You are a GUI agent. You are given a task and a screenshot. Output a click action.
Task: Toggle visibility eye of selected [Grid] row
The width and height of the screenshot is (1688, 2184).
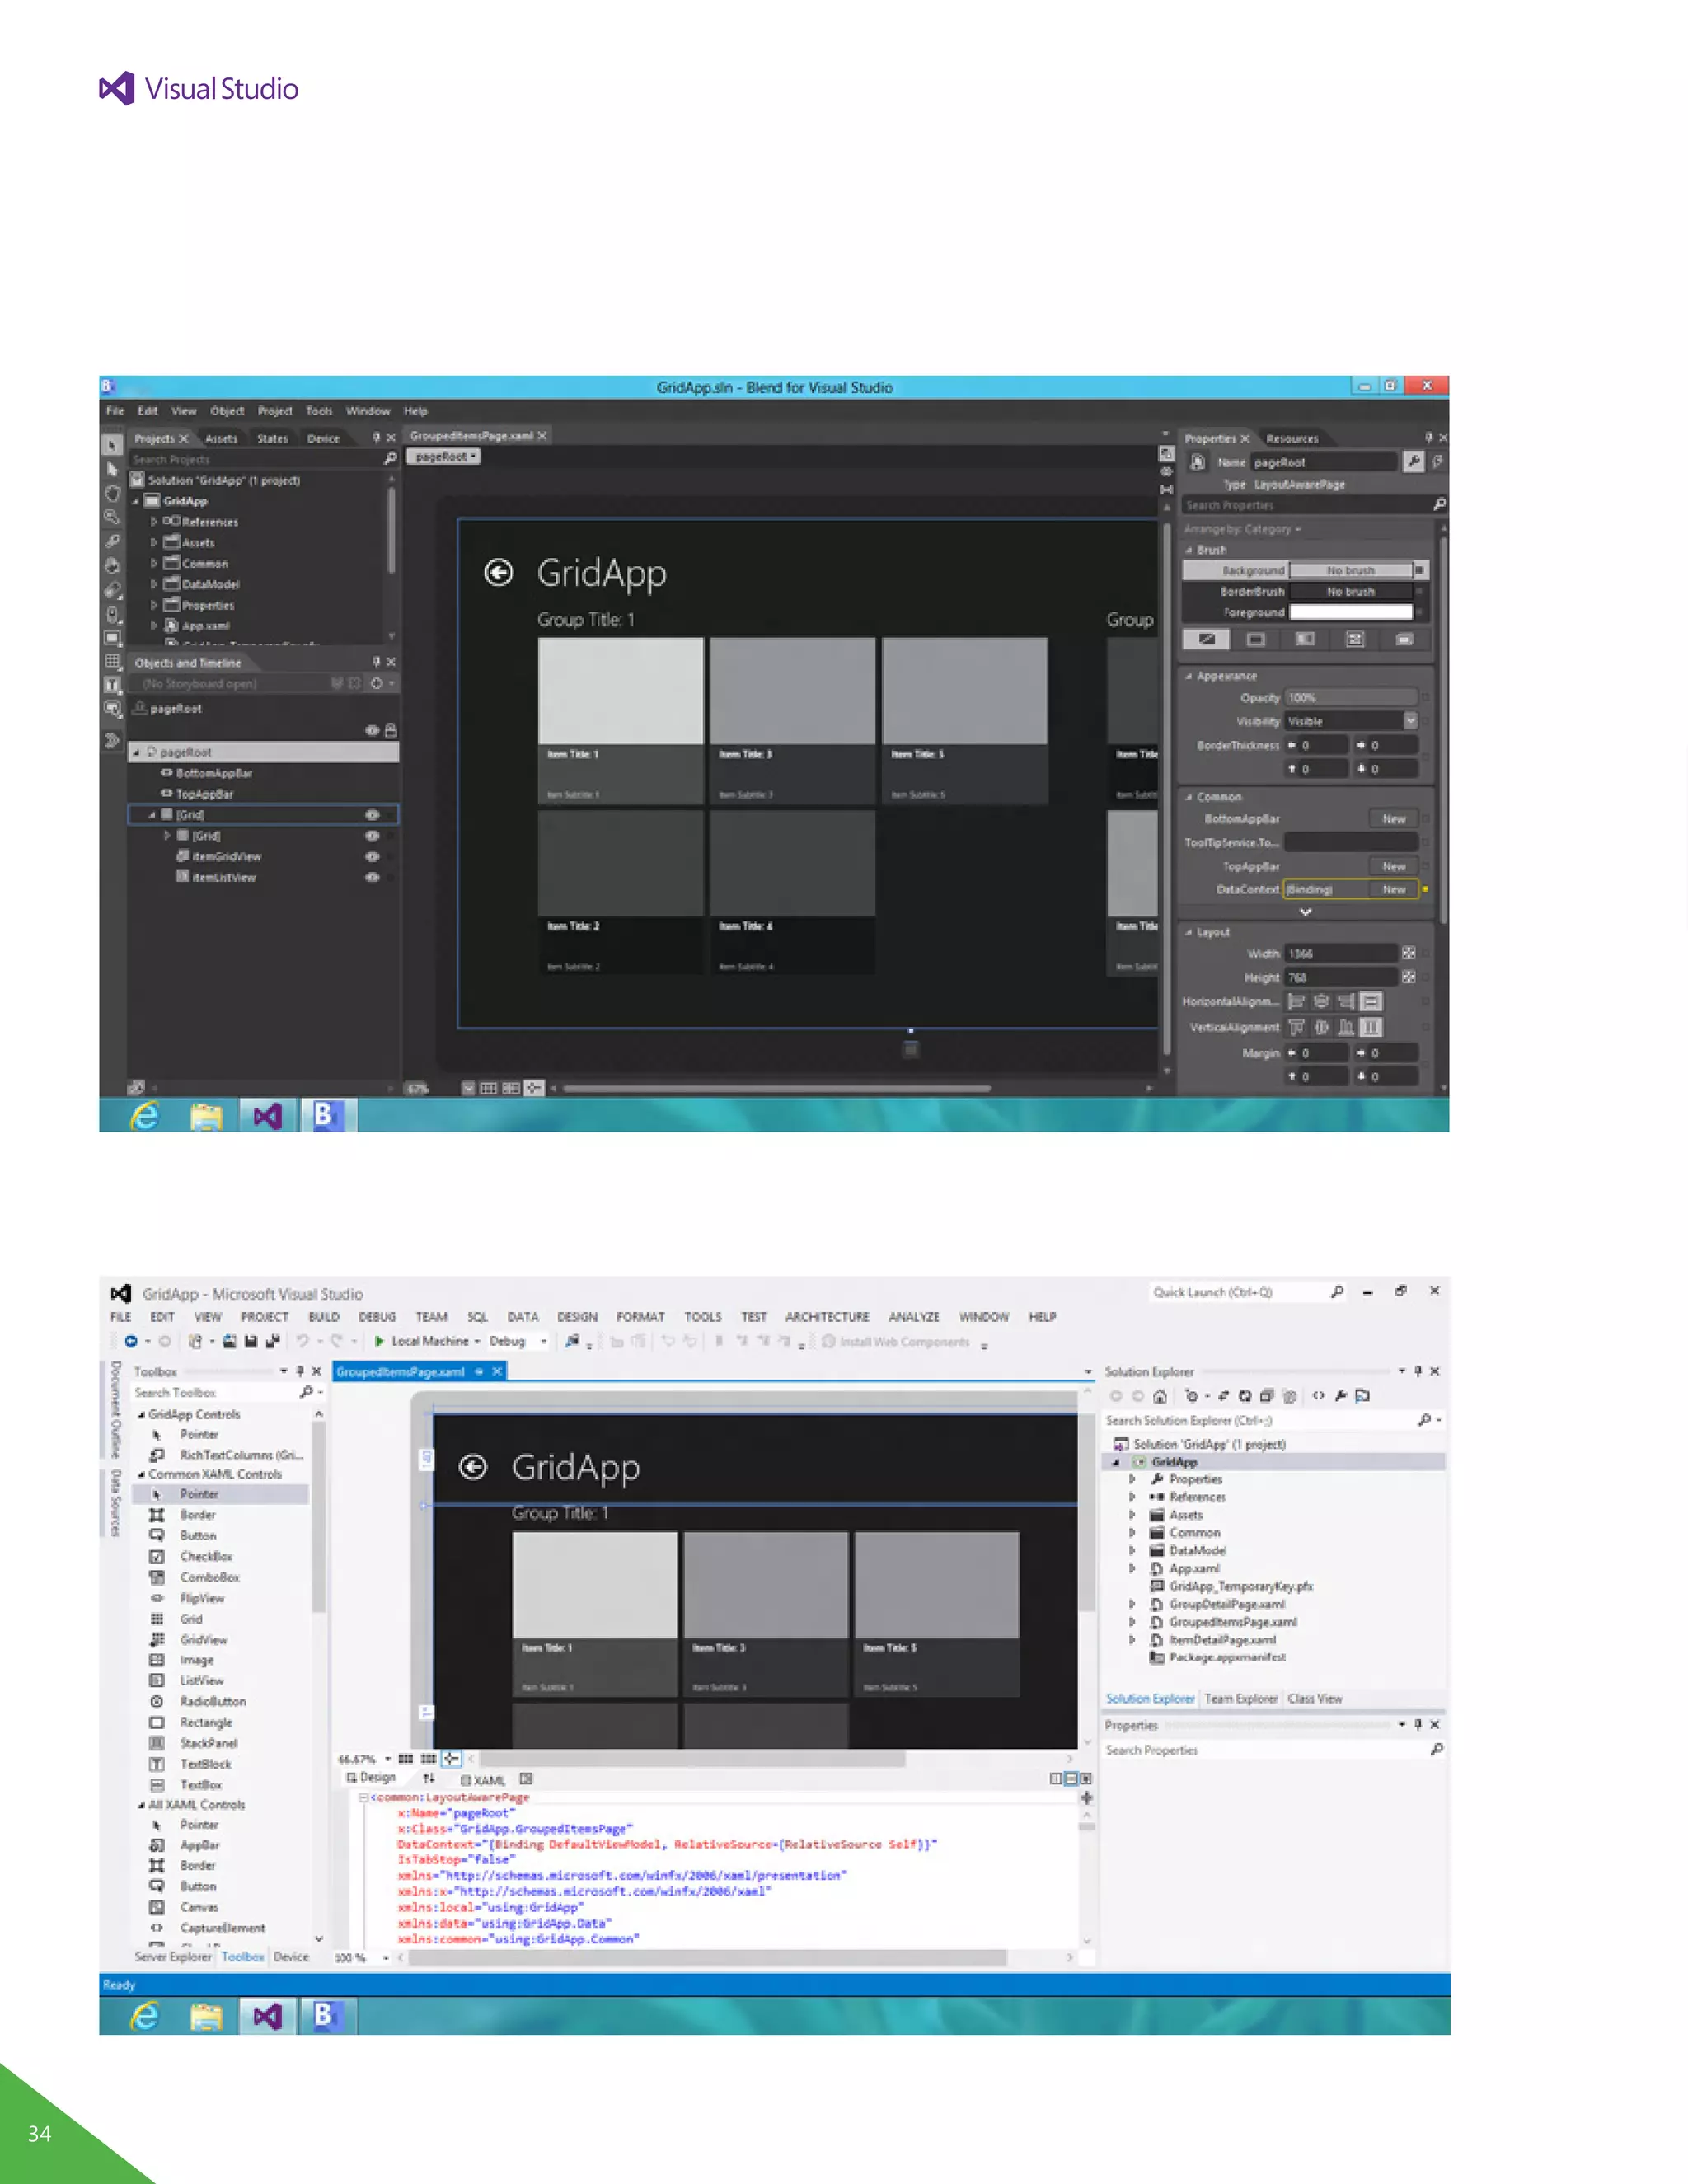coord(372,815)
